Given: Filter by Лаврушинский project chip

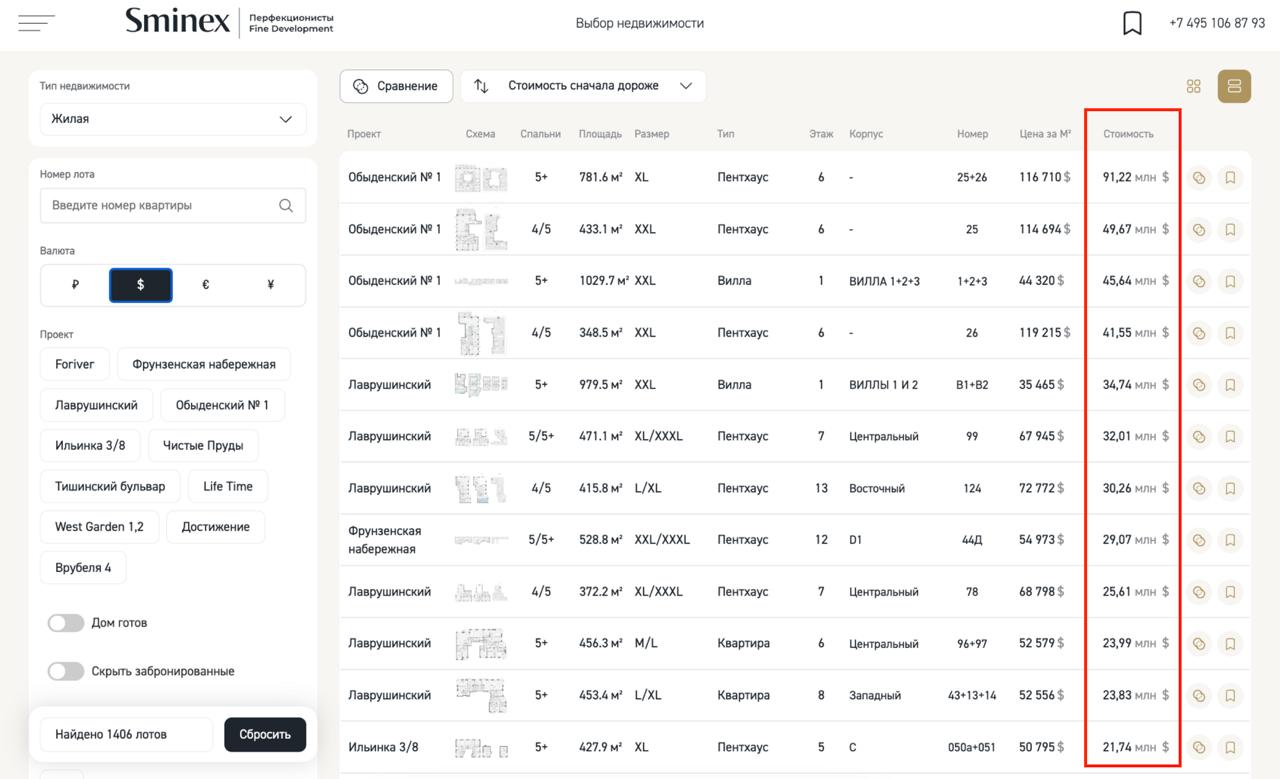Looking at the screenshot, I should (96, 405).
